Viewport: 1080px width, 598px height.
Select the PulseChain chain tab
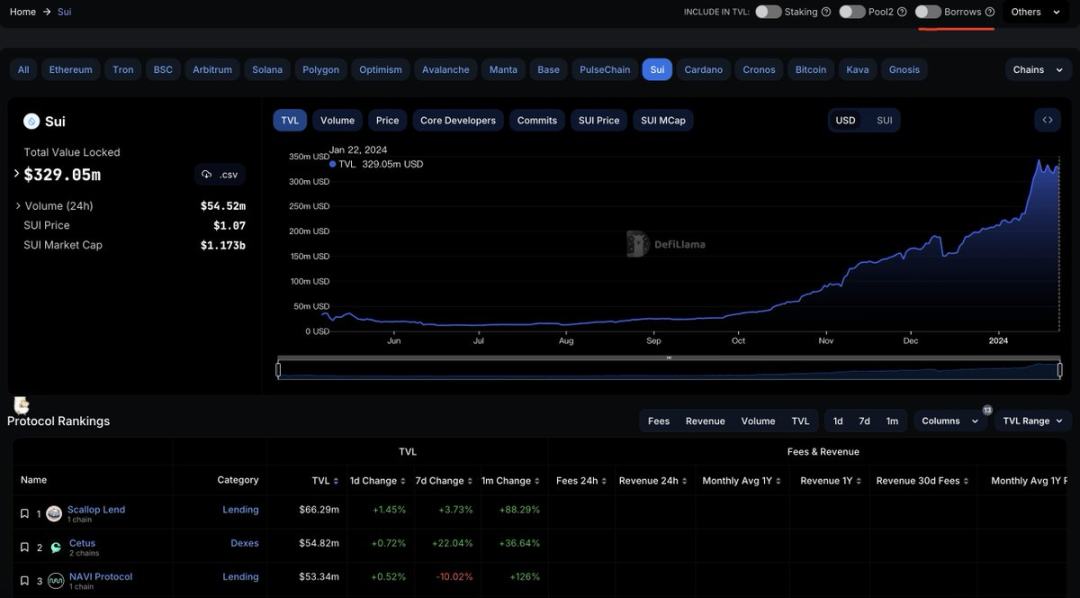[605, 70]
